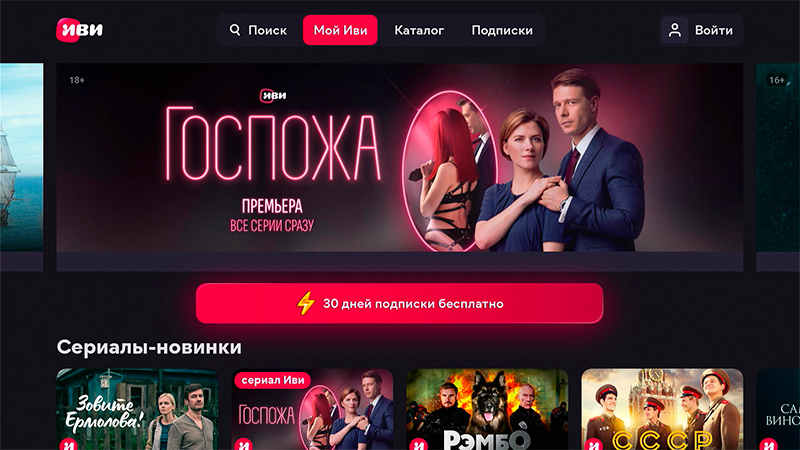
Task: Open the Каталог menu item
Action: click(419, 30)
